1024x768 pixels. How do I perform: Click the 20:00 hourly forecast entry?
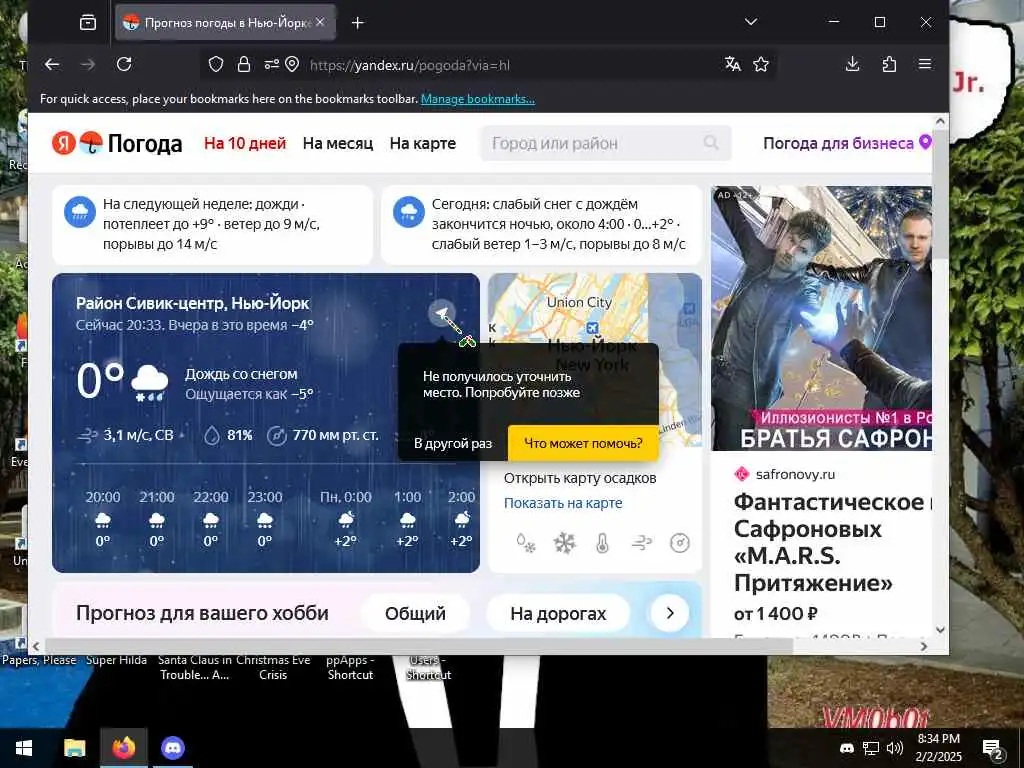click(x=103, y=519)
